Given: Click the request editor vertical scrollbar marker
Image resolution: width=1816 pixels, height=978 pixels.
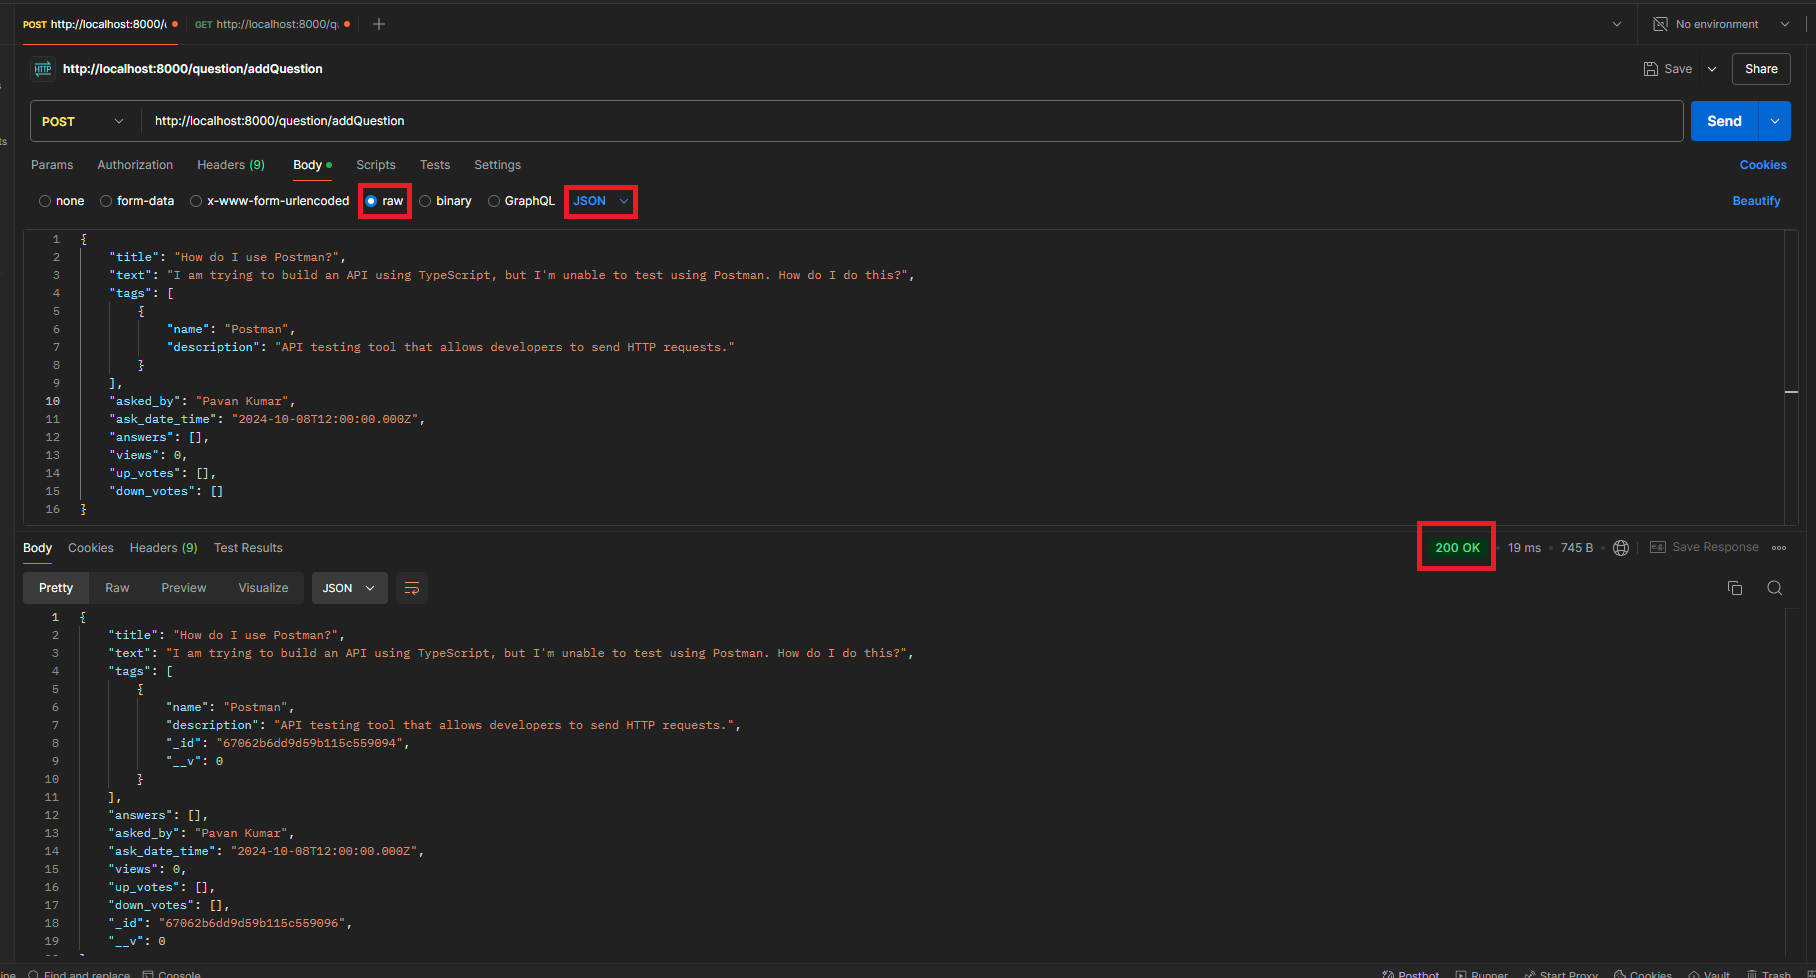Looking at the screenshot, I should point(1791,392).
